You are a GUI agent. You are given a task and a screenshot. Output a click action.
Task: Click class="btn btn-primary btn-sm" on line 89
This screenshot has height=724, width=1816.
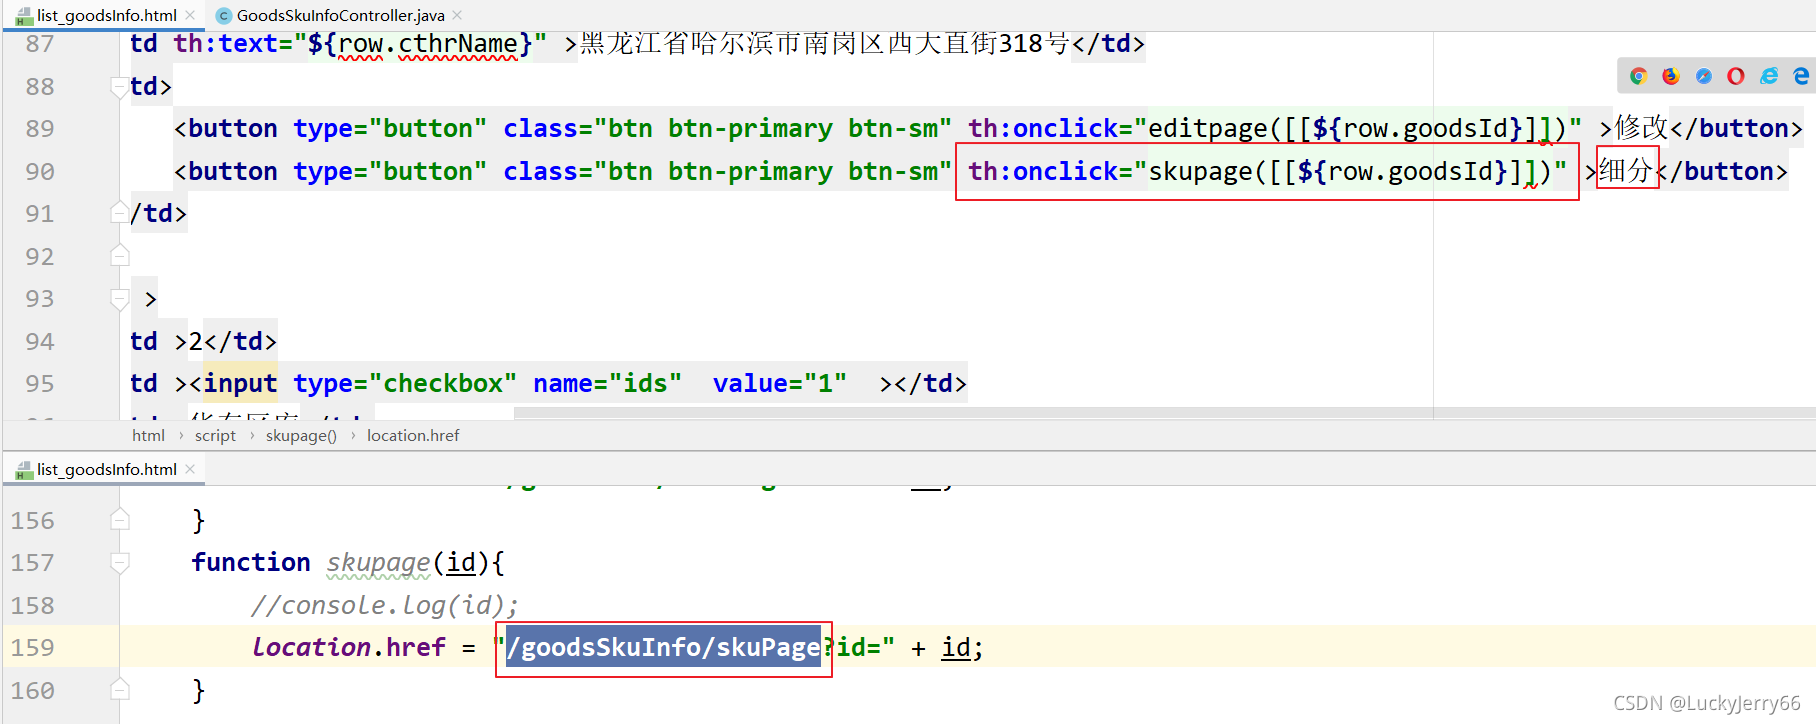pyautogui.click(x=728, y=129)
